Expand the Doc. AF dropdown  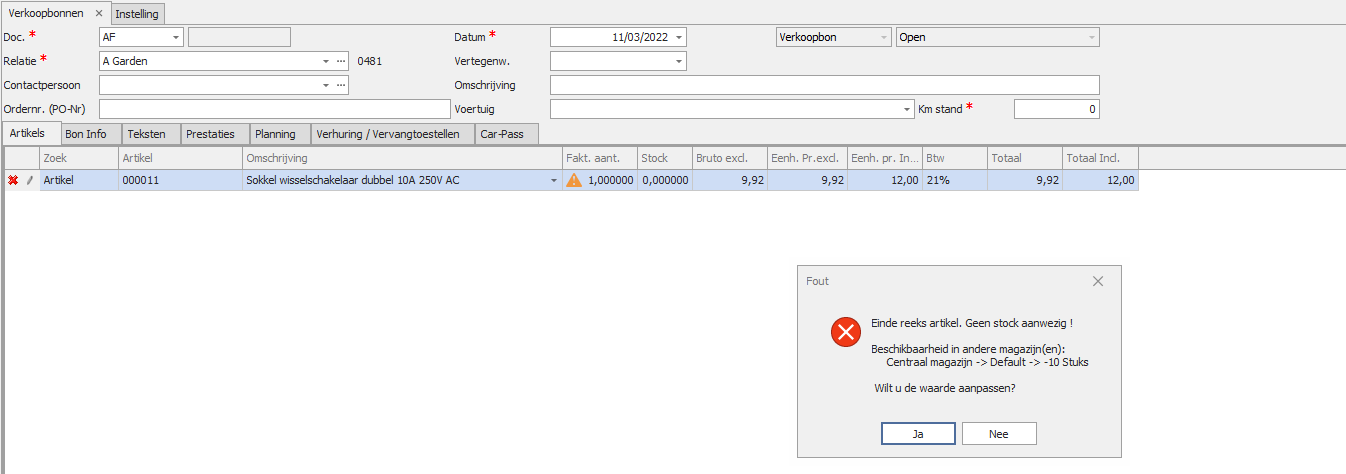tap(177, 37)
